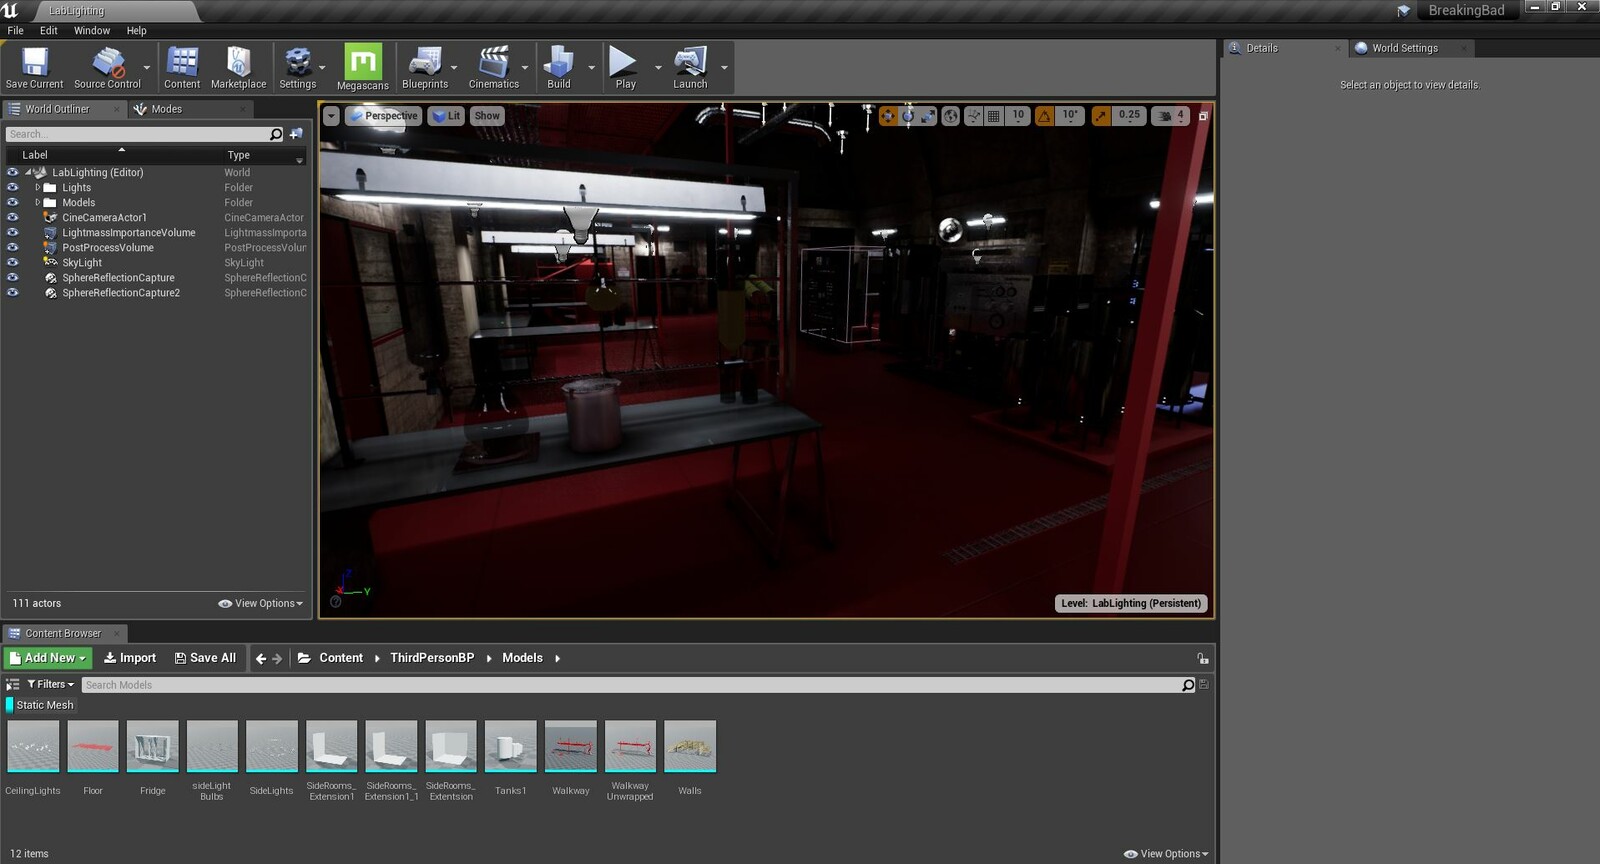Maximize or restore the viewport
Image resolution: width=1600 pixels, height=864 pixels.
[1203, 116]
